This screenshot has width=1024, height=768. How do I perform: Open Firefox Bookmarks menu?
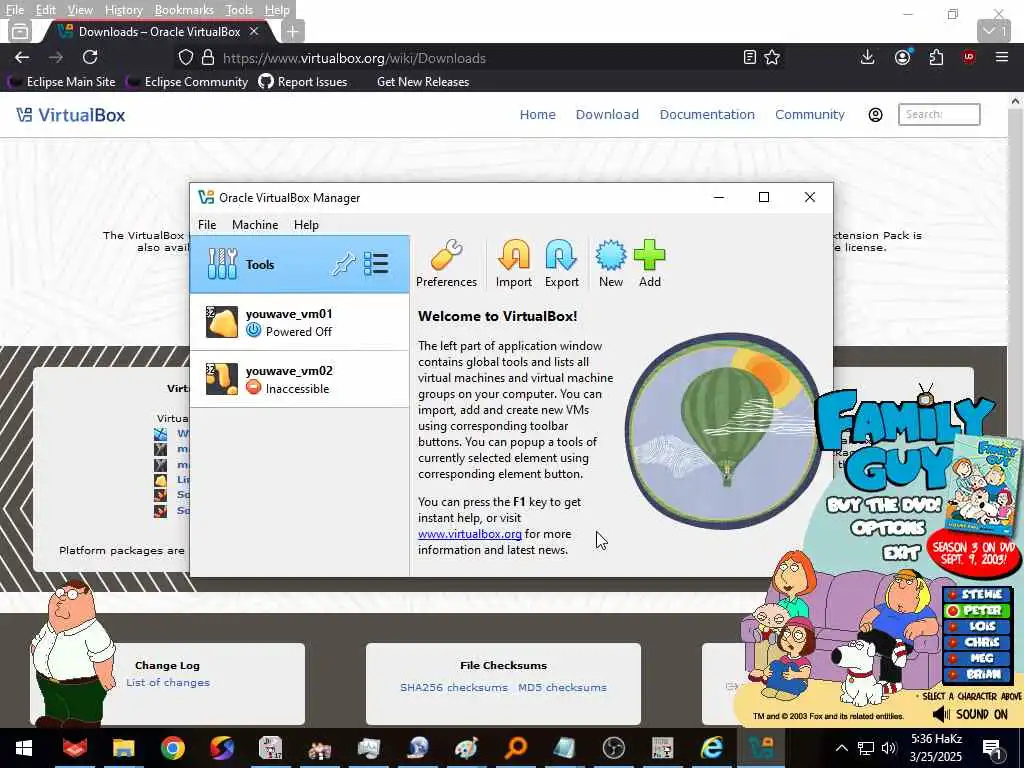coord(184,10)
